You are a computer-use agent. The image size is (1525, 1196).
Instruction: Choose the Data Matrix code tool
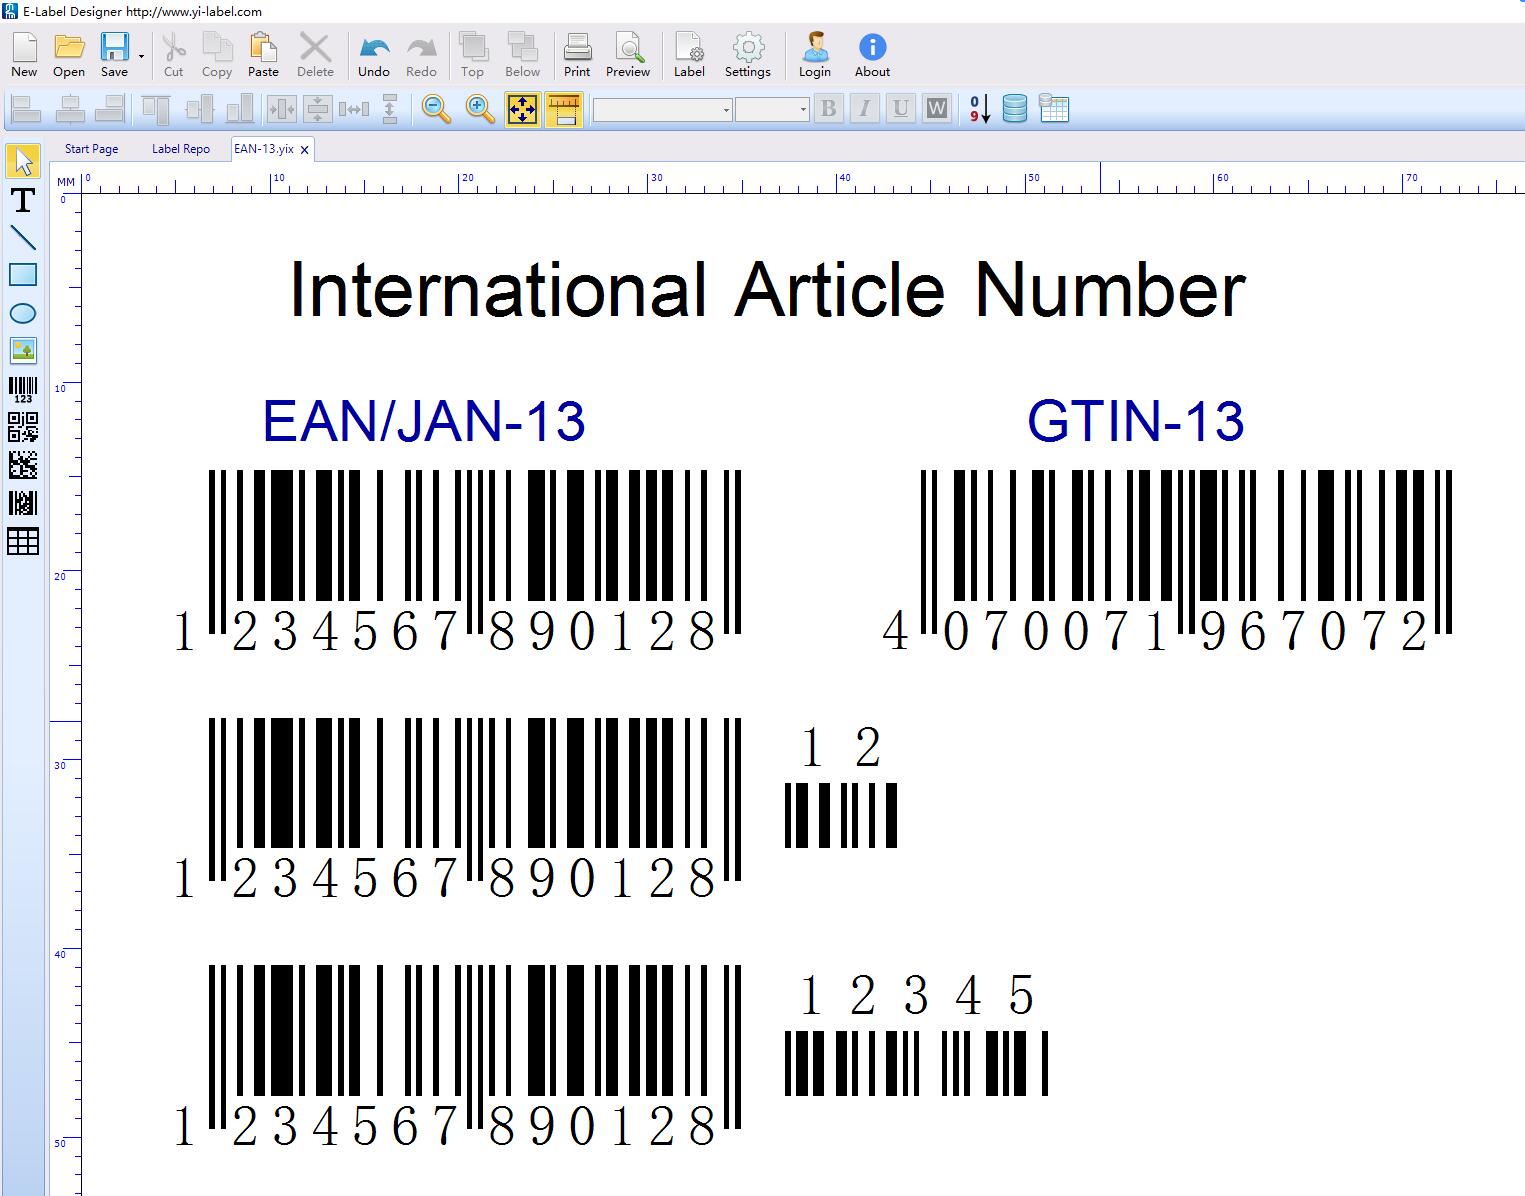tap(22, 465)
